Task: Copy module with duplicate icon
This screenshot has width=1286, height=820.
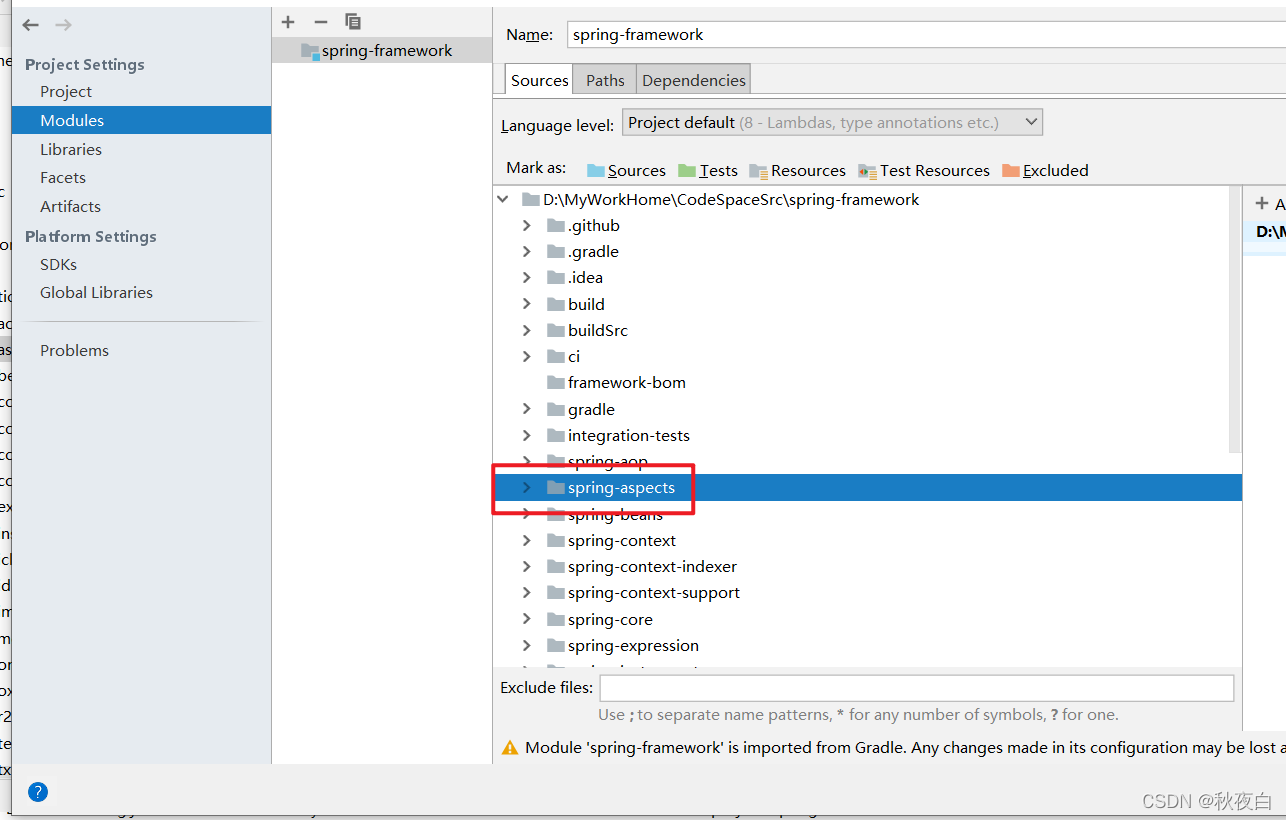Action: coord(353,21)
